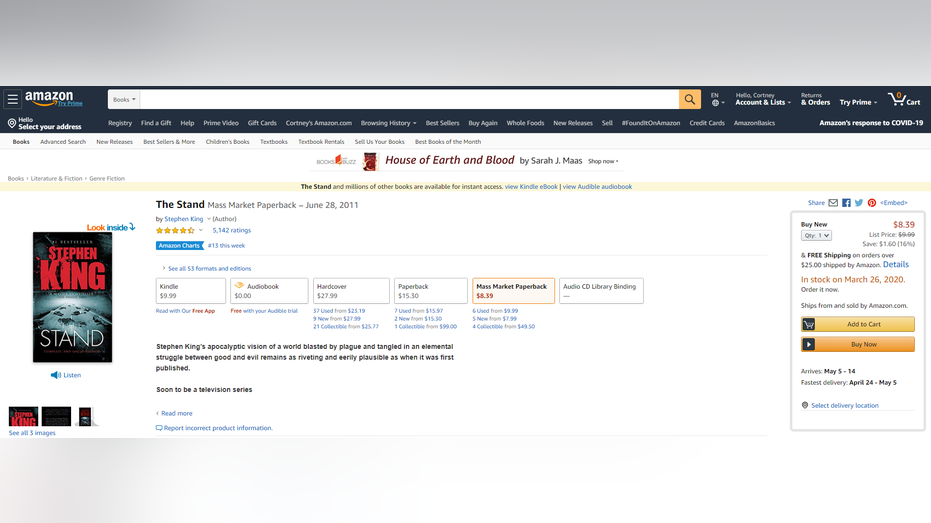Expand Browsing History dropdown
Image resolution: width=931 pixels, height=523 pixels.
coord(388,123)
